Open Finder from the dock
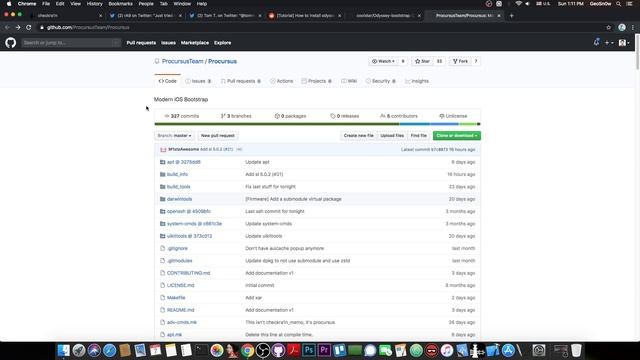This screenshot has width=640, height=360. [63, 350]
